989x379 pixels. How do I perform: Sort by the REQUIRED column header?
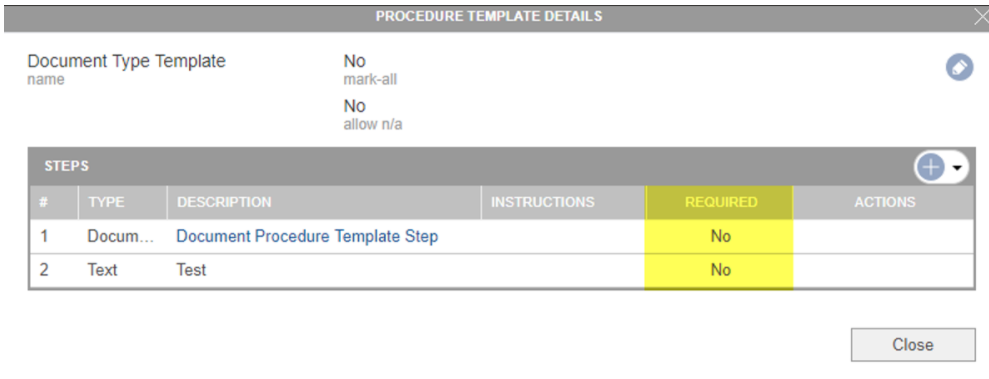click(720, 202)
